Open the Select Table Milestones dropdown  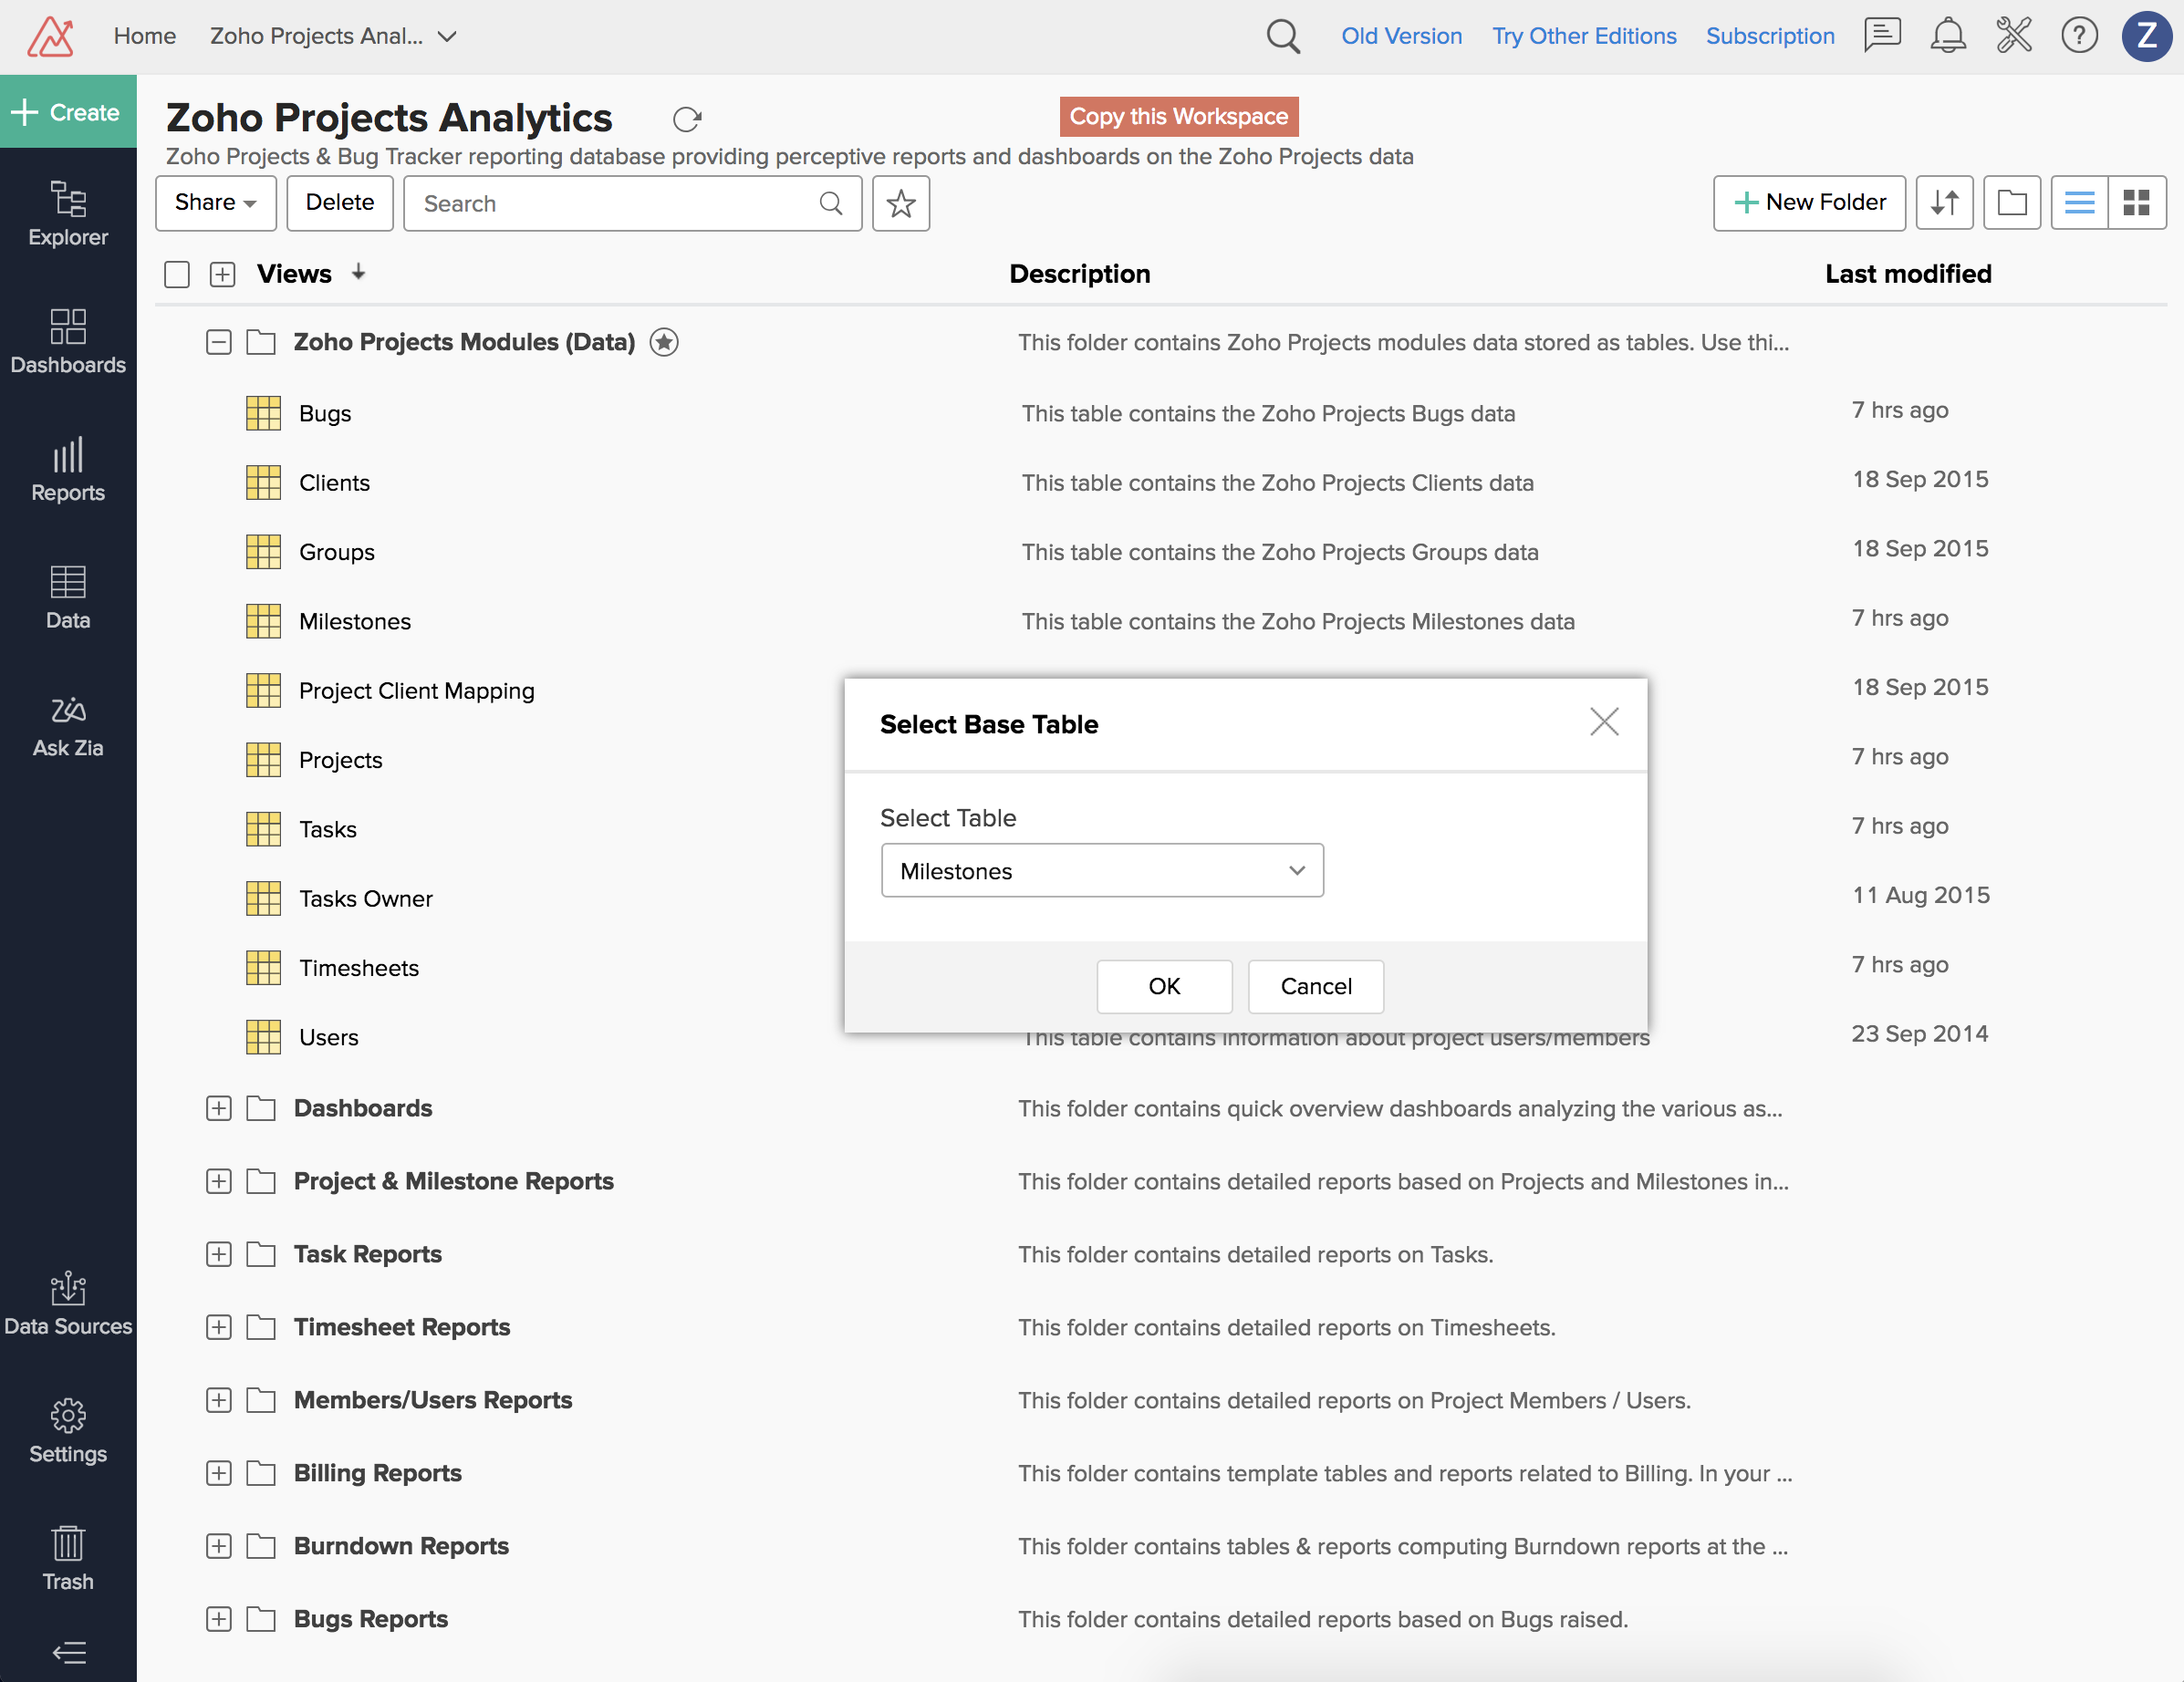click(1101, 870)
